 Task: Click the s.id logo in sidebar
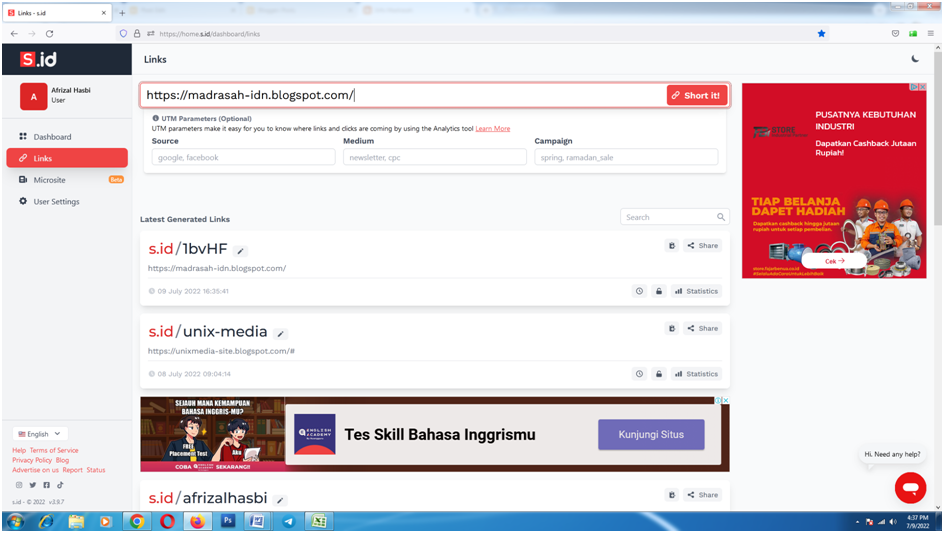(39, 59)
